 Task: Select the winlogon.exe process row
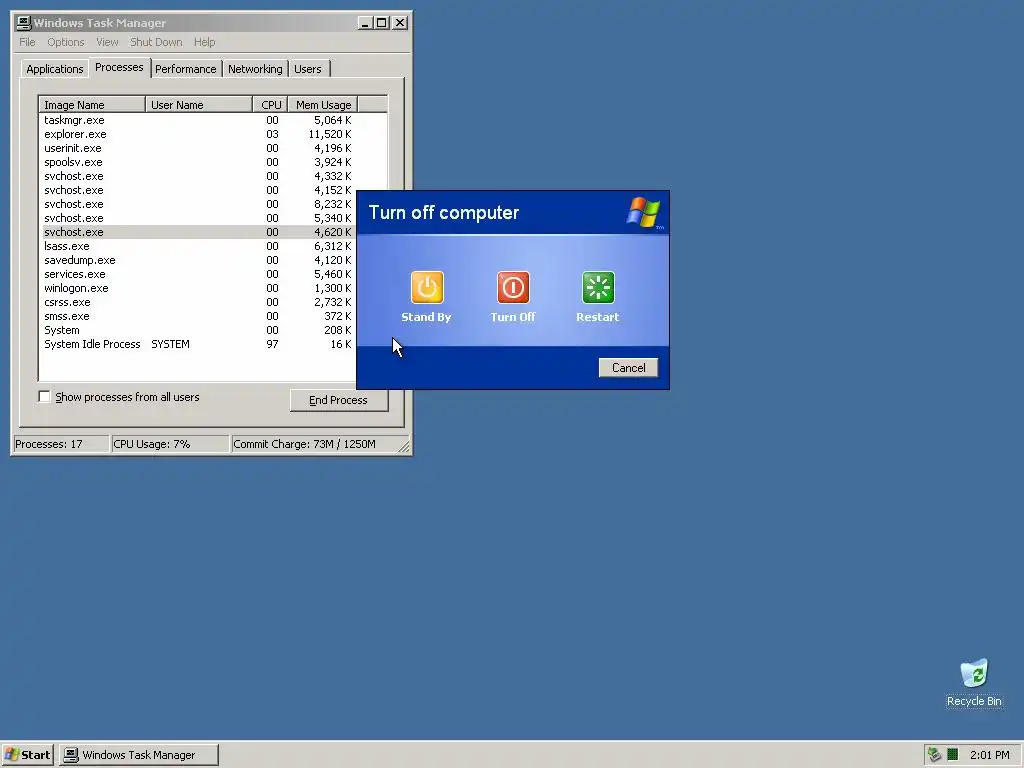pos(198,288)
